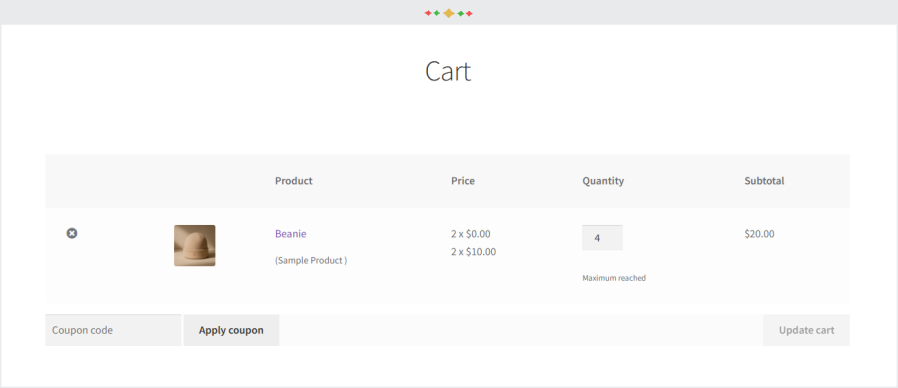Apply the coupon code
898x388 pixels.
[x=231, y=330]
